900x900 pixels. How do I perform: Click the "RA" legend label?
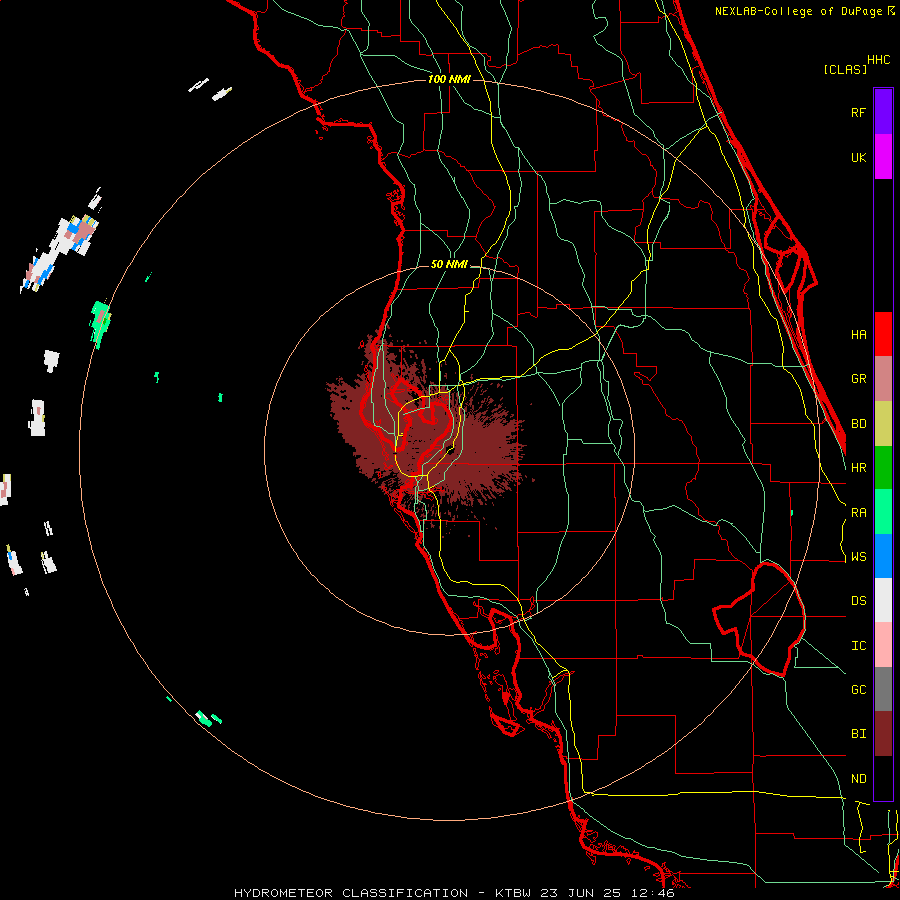point(858,513)
